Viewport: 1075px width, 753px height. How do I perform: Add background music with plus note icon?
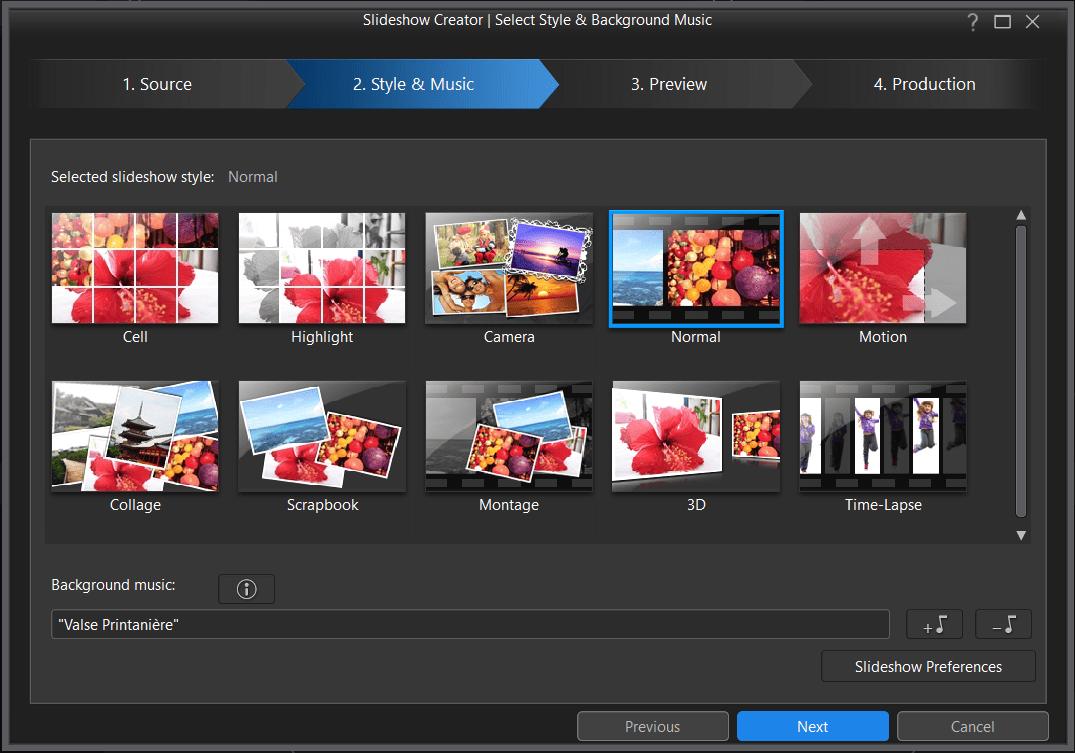(x=934, y=624)
